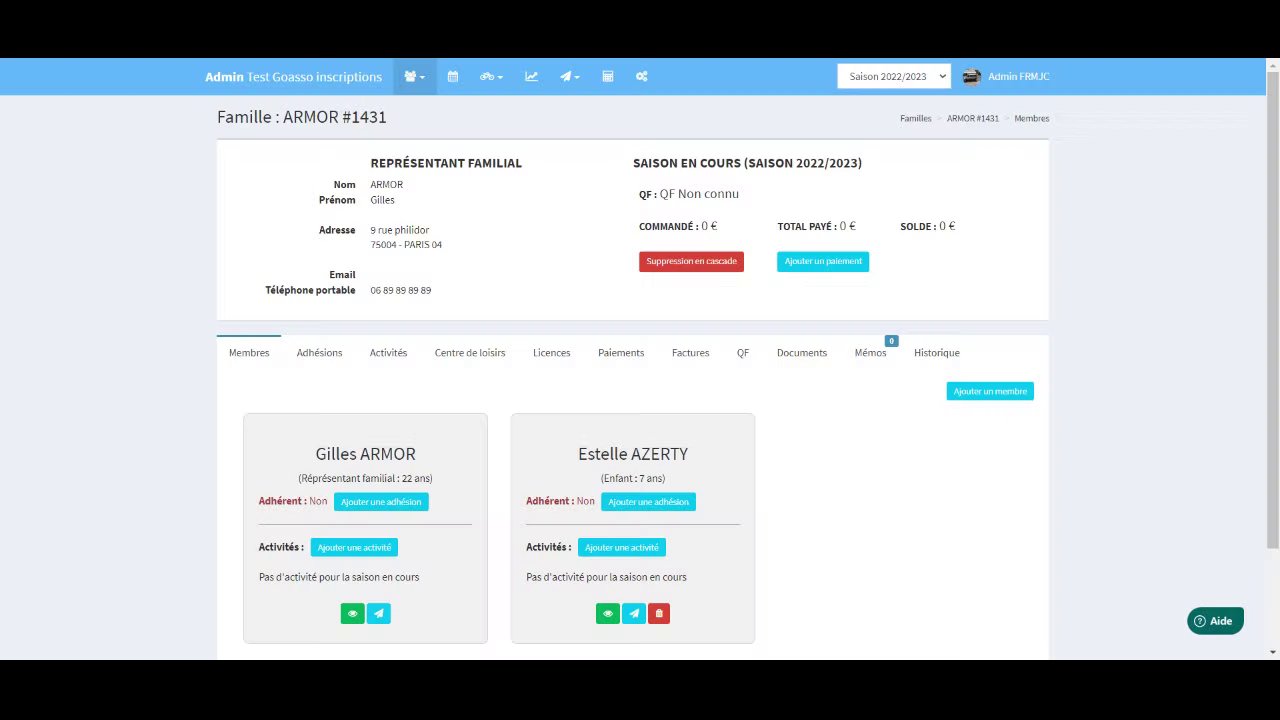Click the Mémos count badge
1280x720 pixels.
(x=891, y=341)
